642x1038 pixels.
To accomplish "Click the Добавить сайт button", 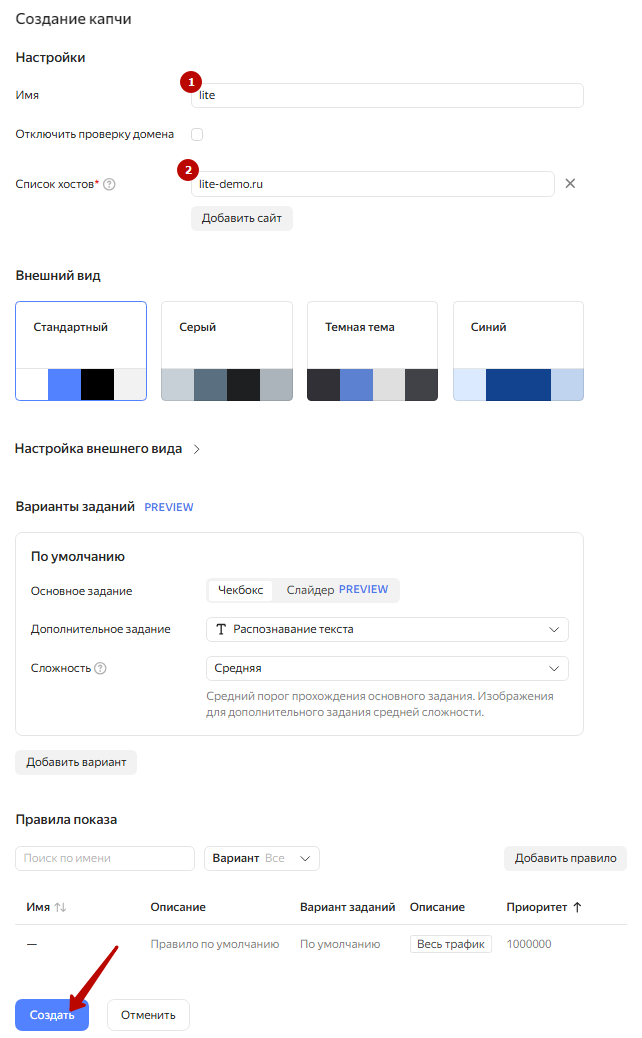I will (242, 218).
